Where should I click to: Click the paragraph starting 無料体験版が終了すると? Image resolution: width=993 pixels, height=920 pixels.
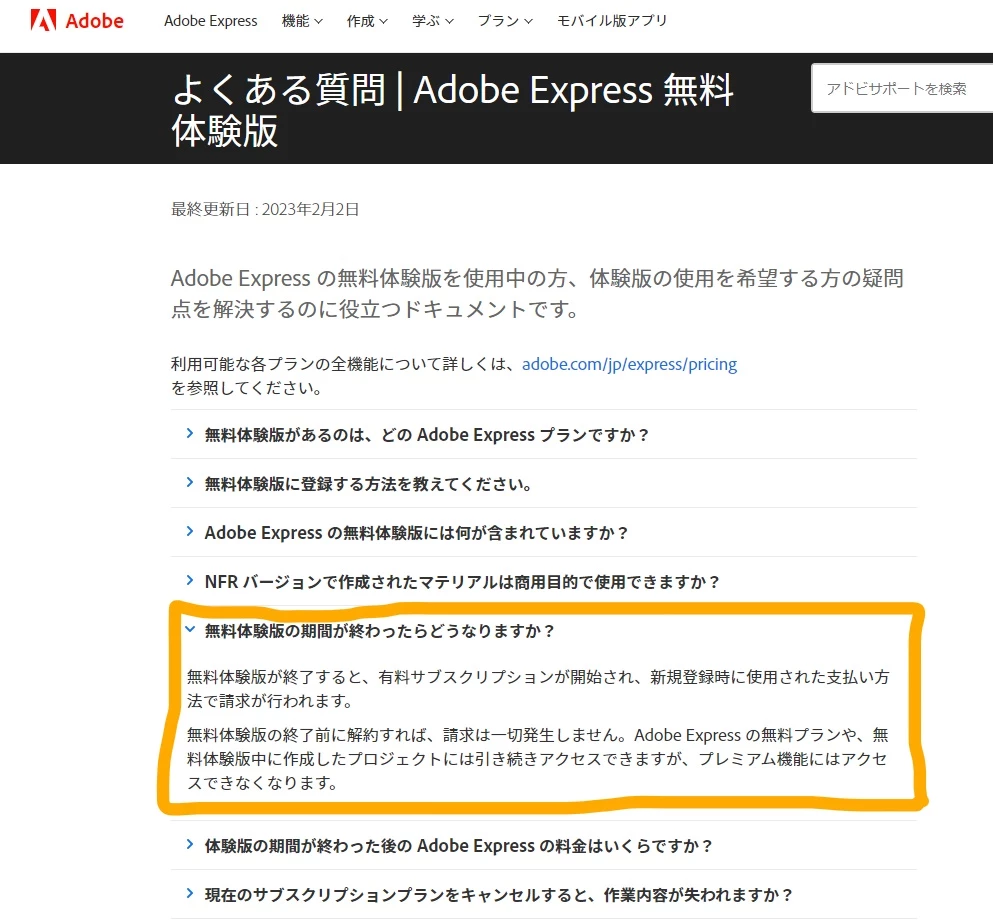pos(538,689)
